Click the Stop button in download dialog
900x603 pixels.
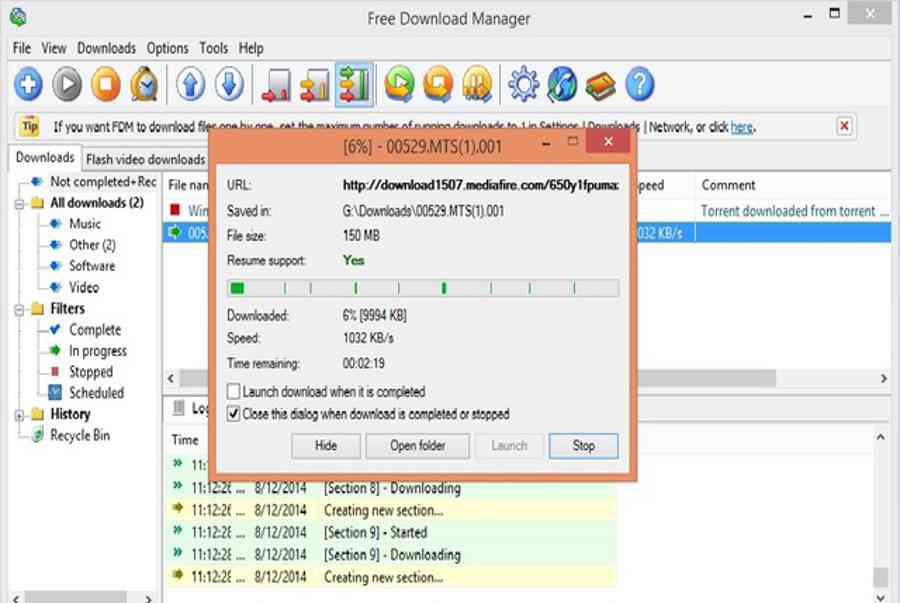(583, 446)
